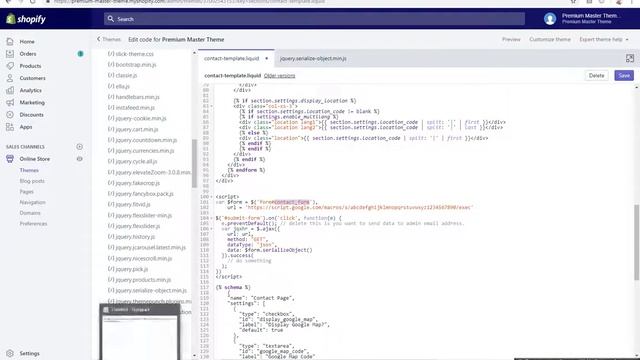Open the Older versions link
Image resolution: width=640 pixels, height=360 pixels.
click(x=279, y=76)
